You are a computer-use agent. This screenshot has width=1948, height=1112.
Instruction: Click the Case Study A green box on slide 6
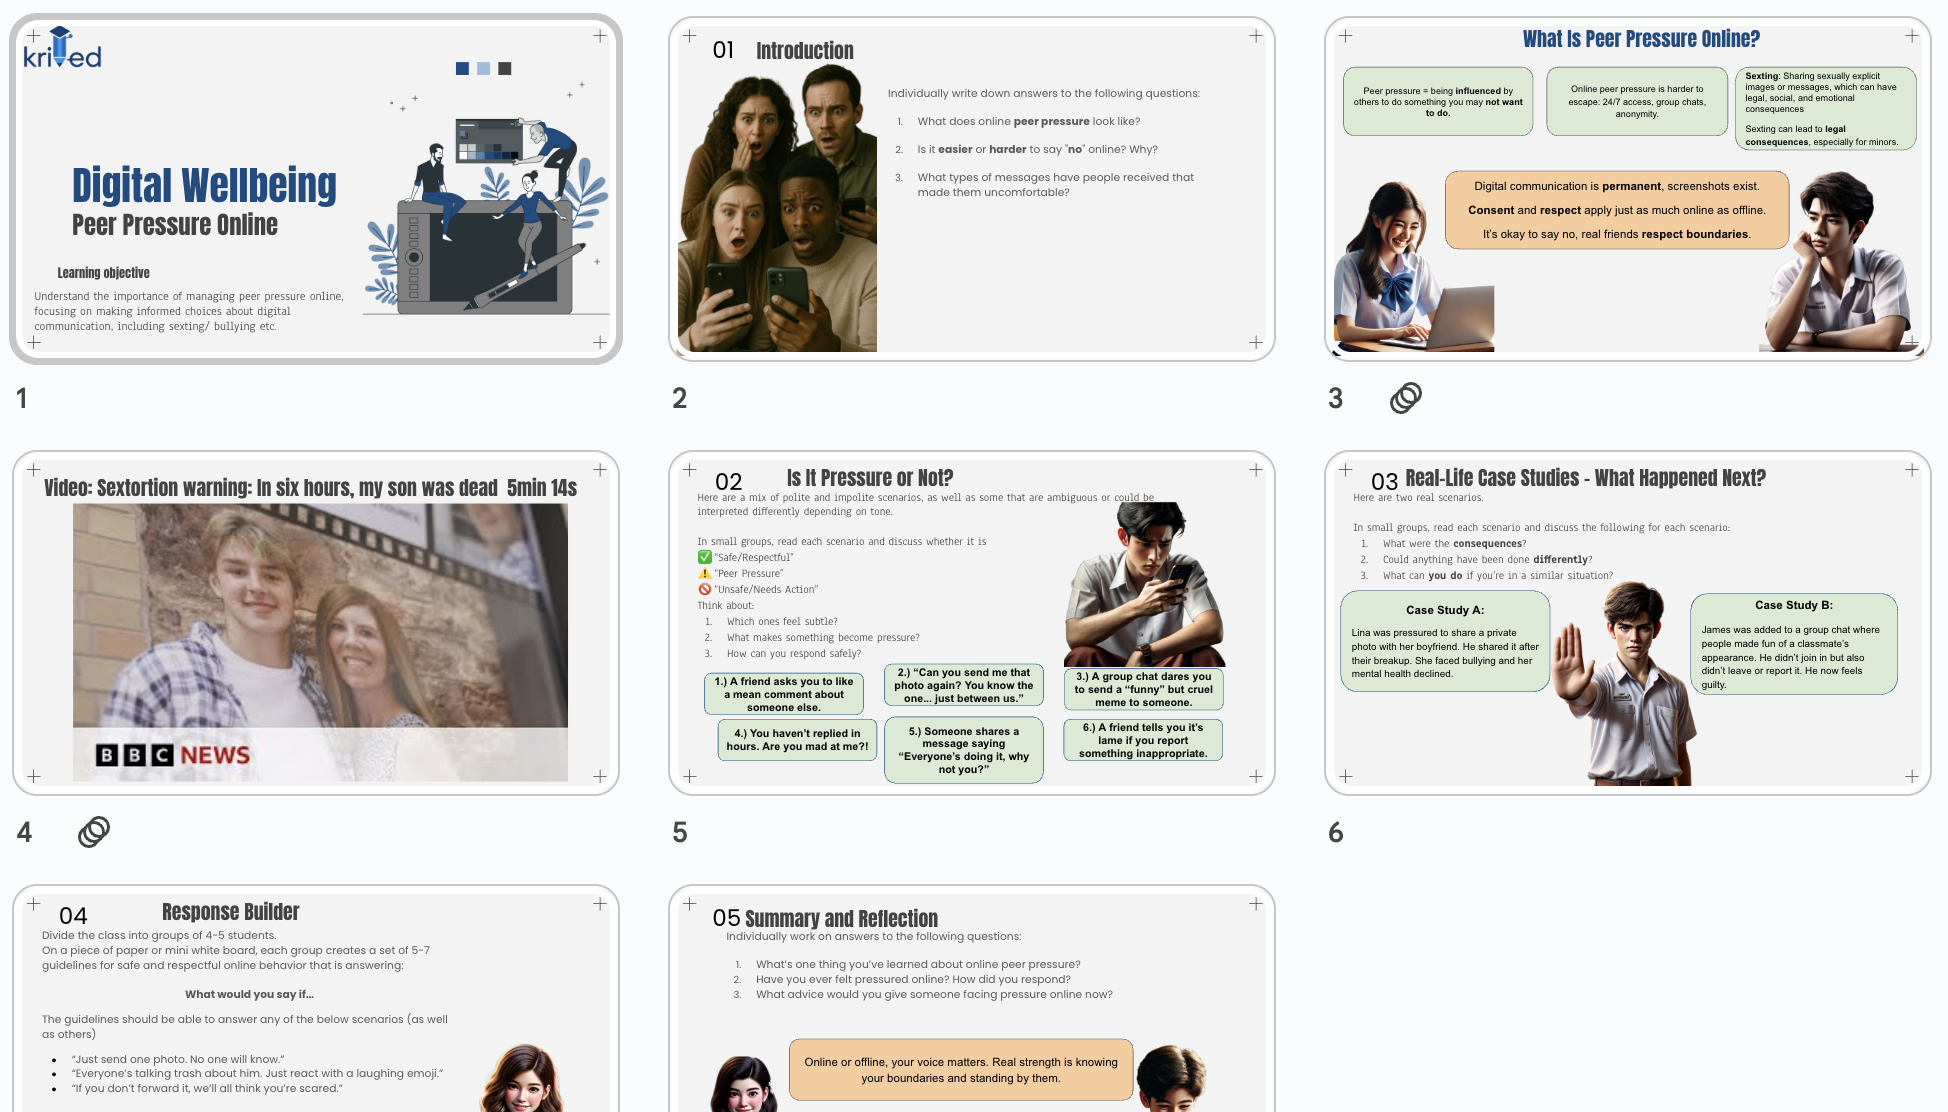click(x=1443, y=640)
